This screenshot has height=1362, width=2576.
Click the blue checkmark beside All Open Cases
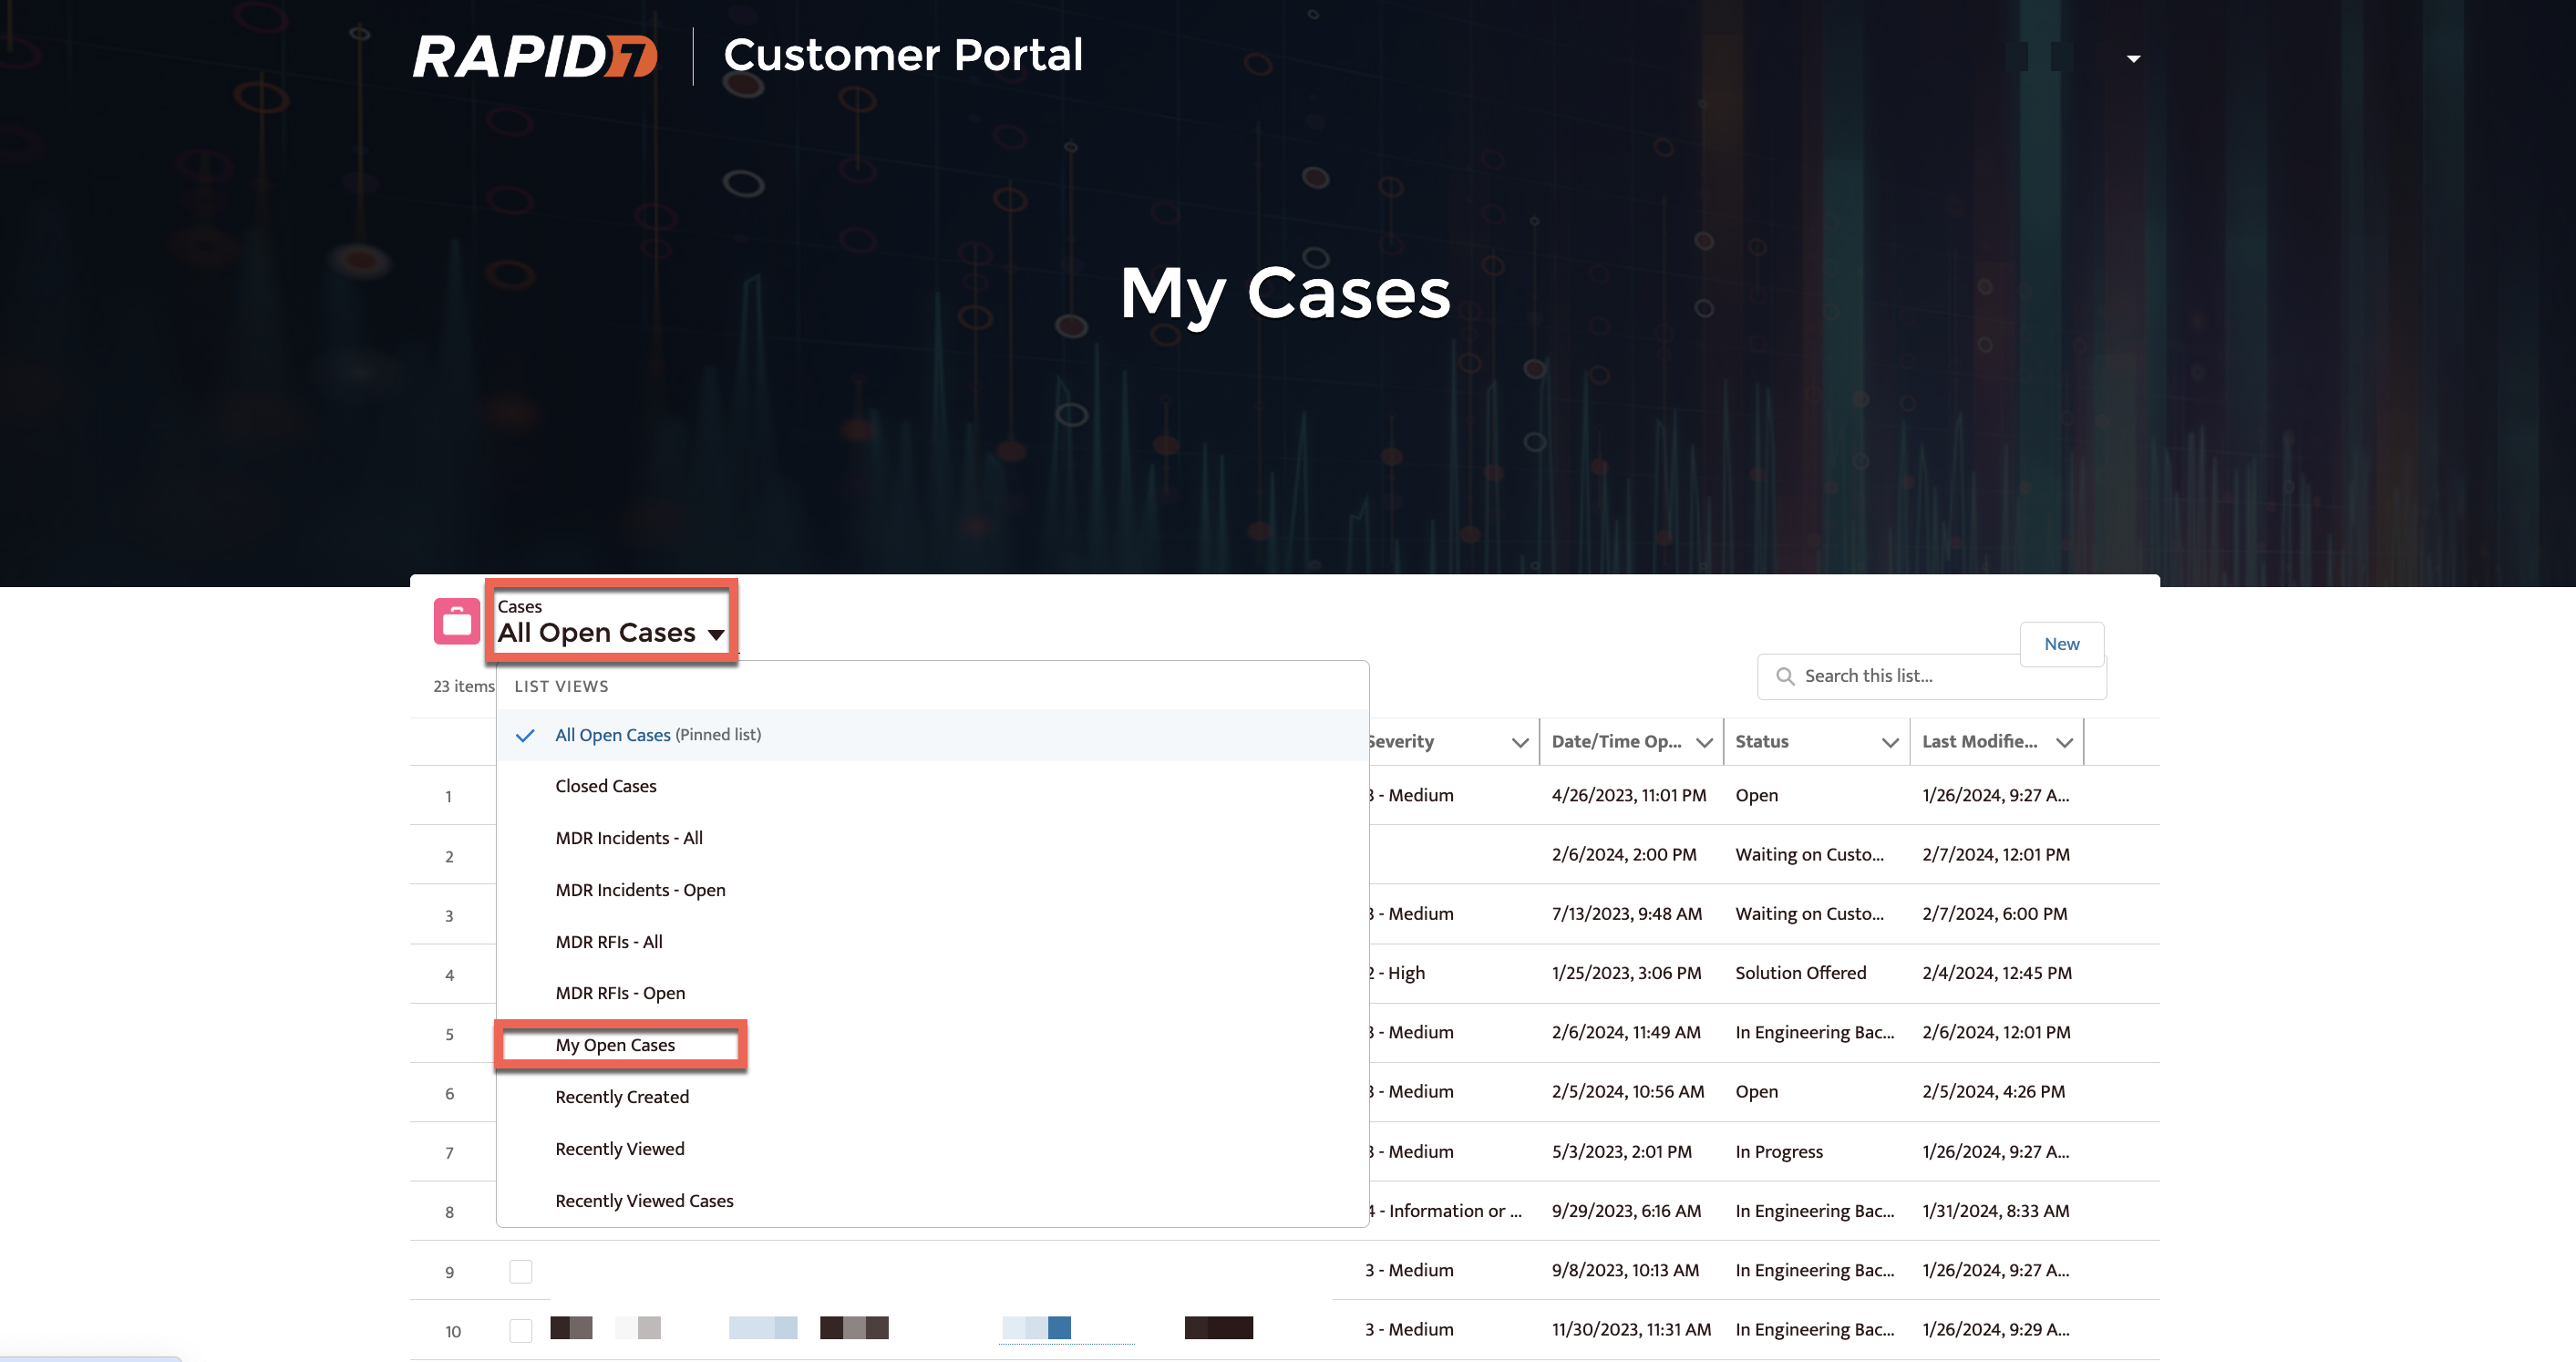pyautogui.click(x=525, y=735)
